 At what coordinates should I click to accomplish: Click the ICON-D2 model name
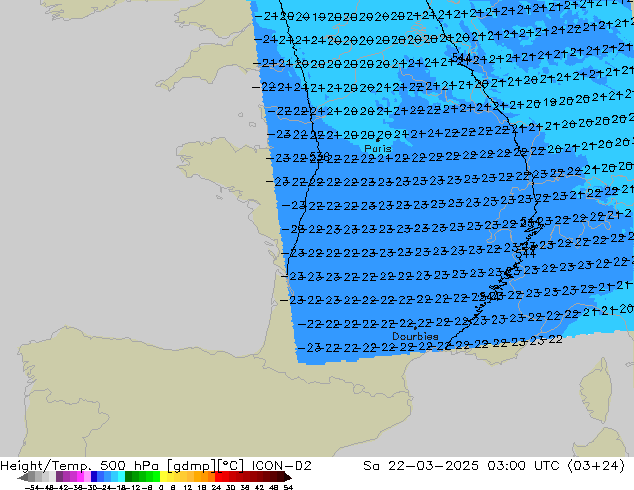281,466
